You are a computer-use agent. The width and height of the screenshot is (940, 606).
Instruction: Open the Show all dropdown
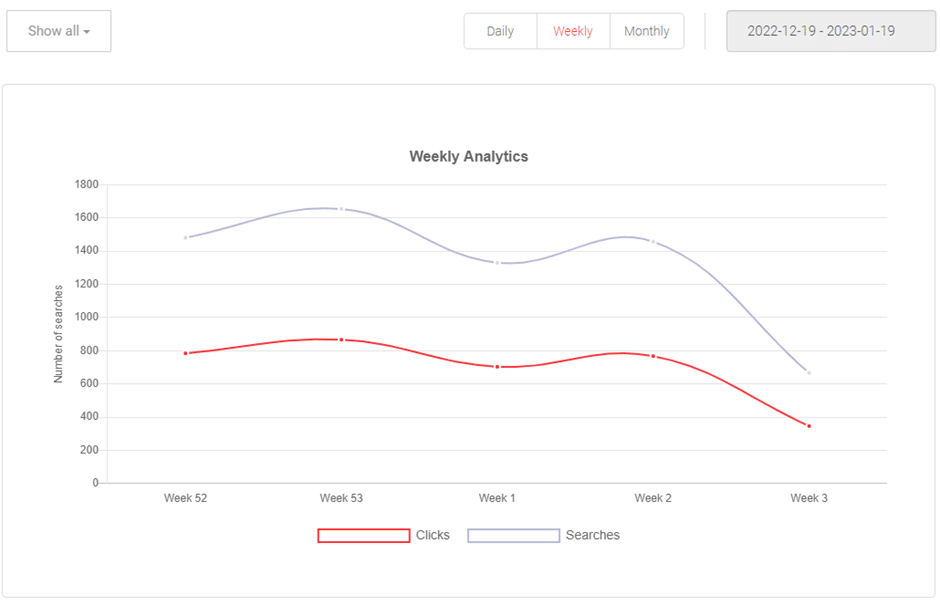[58, 31]
